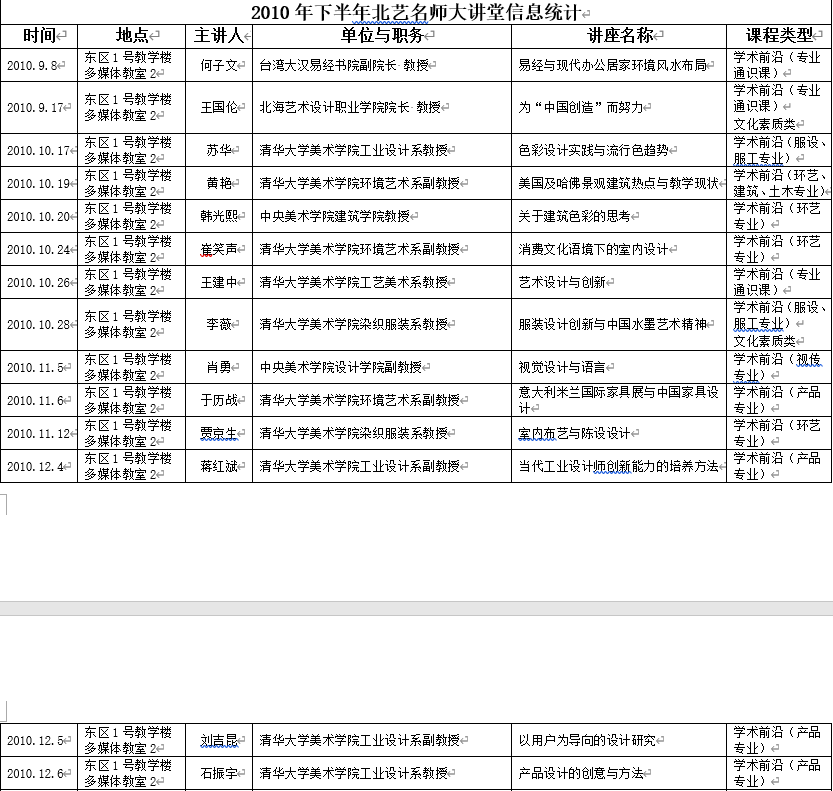Select the '时间' column header cell
The image size is (833, 791).
click(x=39, y=36)
